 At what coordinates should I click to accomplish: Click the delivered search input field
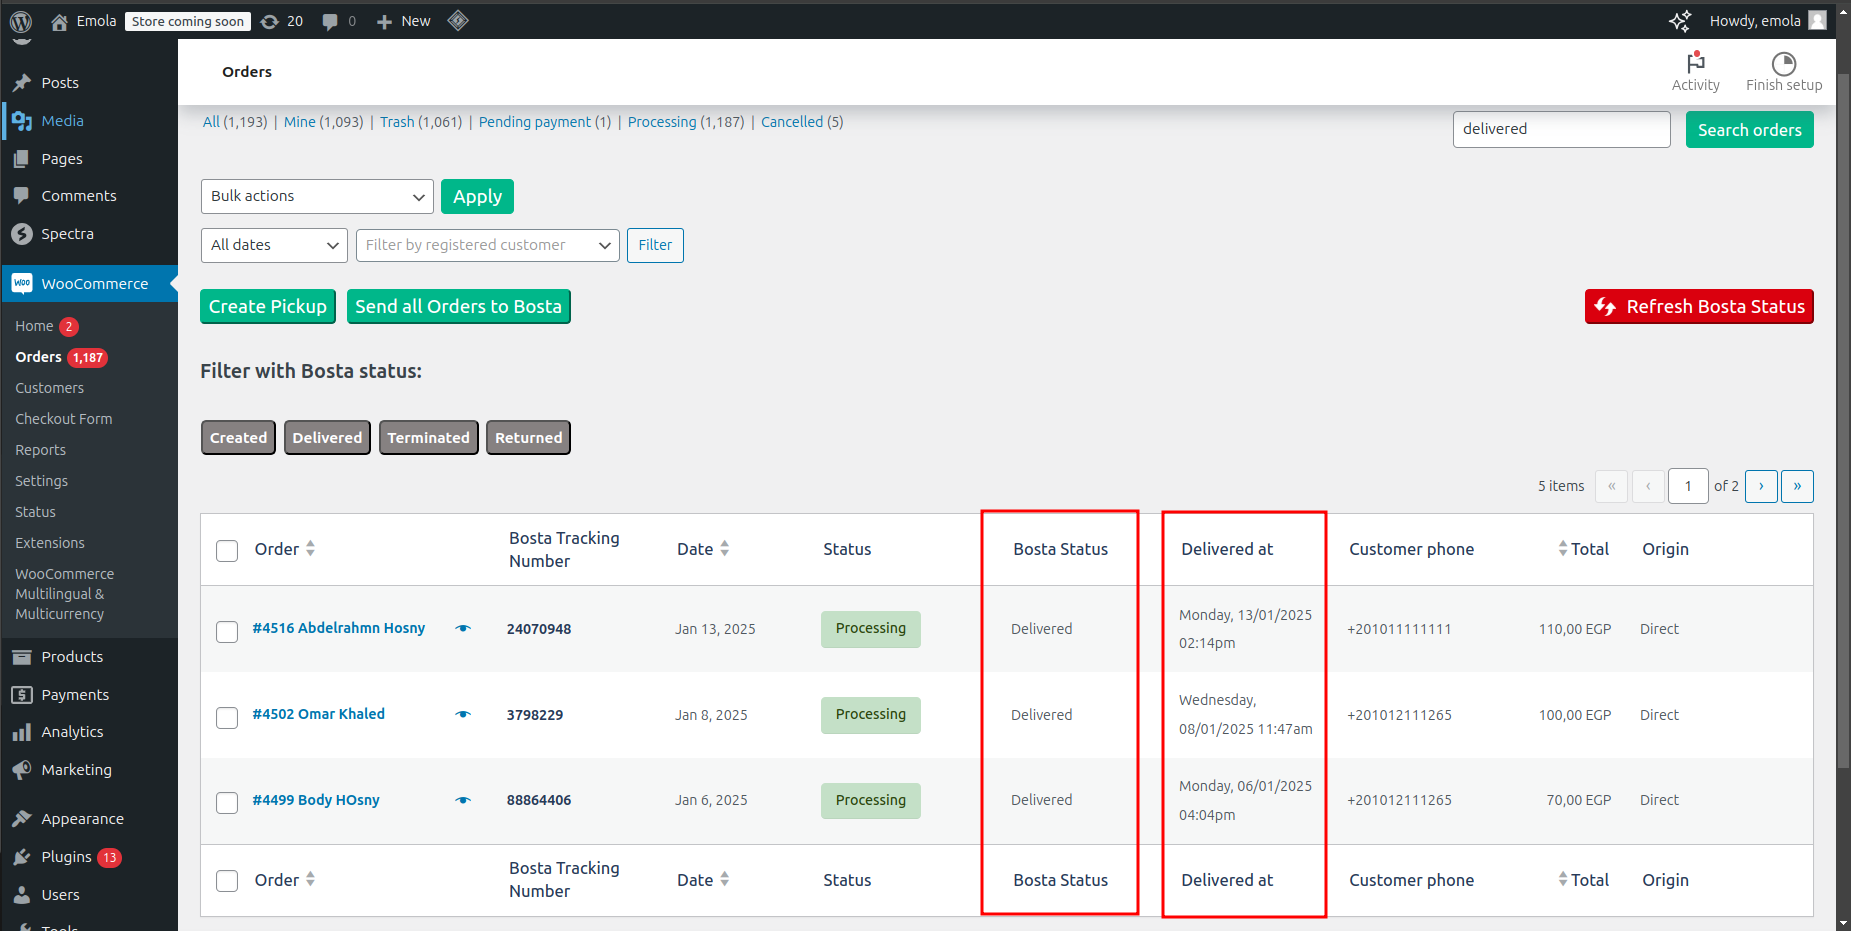pos(1561,130)
